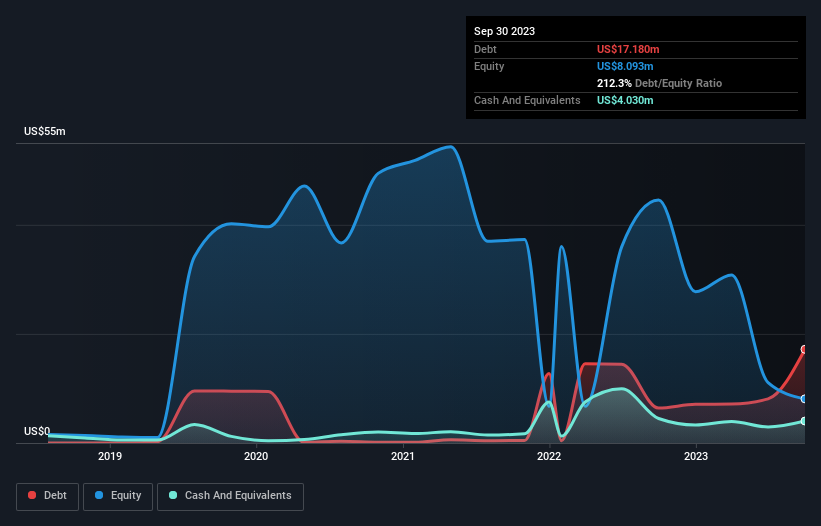821x526 pixels.
Task: Toggle the Debt series legend button
Action: (47, 496)
